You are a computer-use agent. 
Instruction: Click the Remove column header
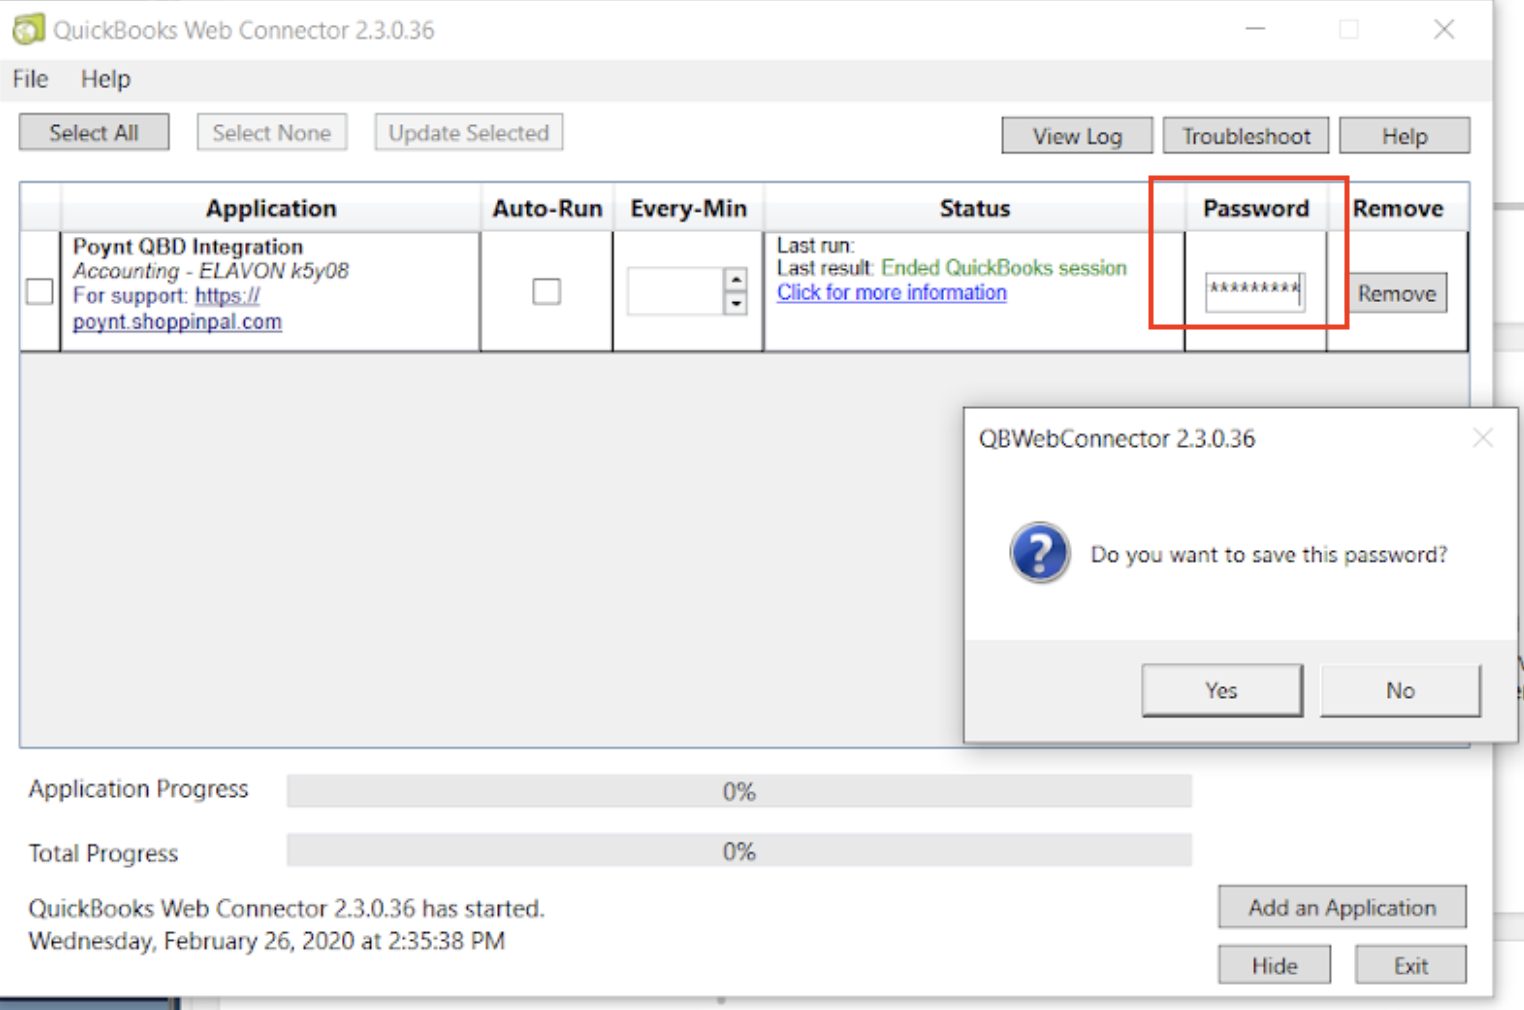[1398, 208]
